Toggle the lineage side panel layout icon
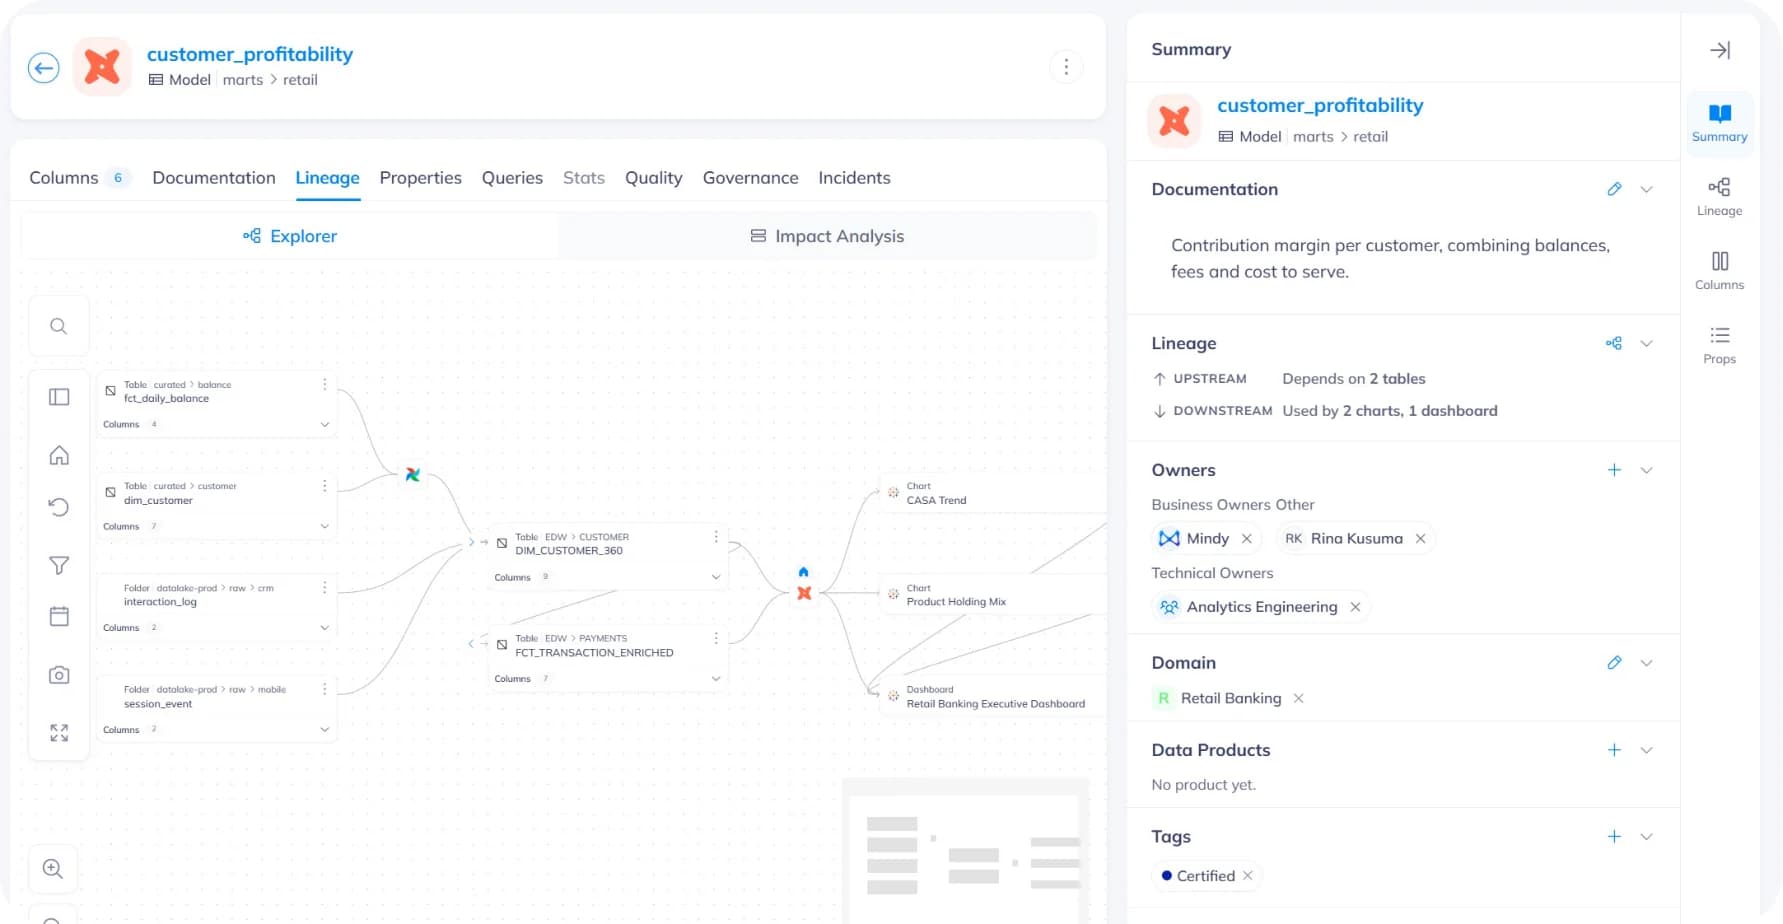This screenshot has width=1783, height=924. click(x=59, y=397)
